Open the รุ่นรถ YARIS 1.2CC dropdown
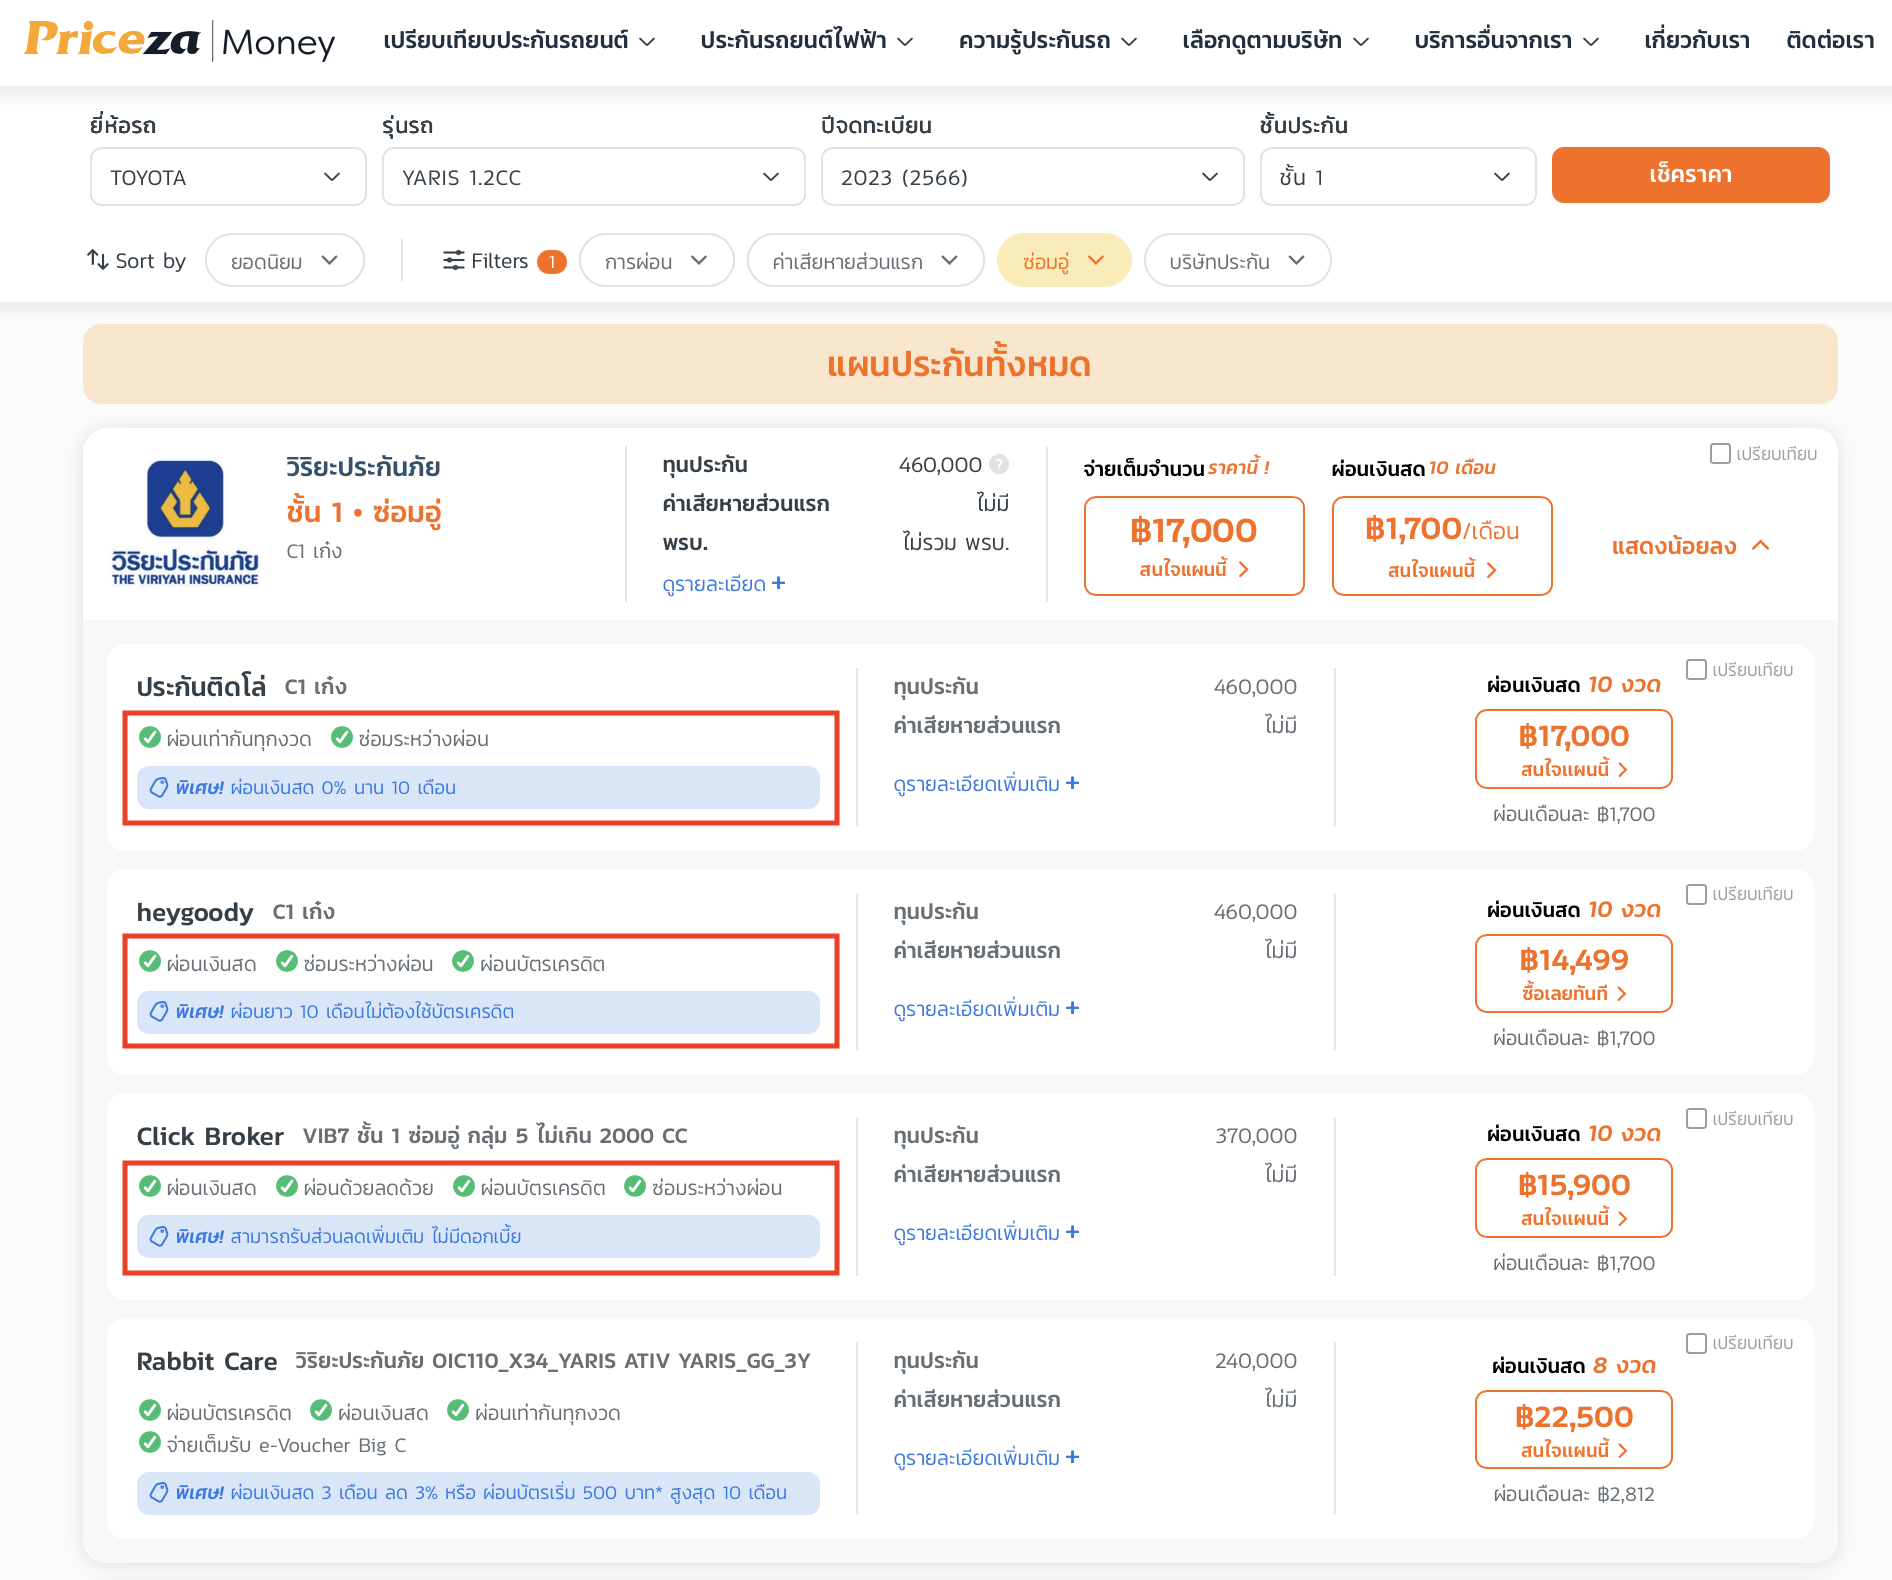Screen dimensions: 1892x1580 [x=593, y=177]
